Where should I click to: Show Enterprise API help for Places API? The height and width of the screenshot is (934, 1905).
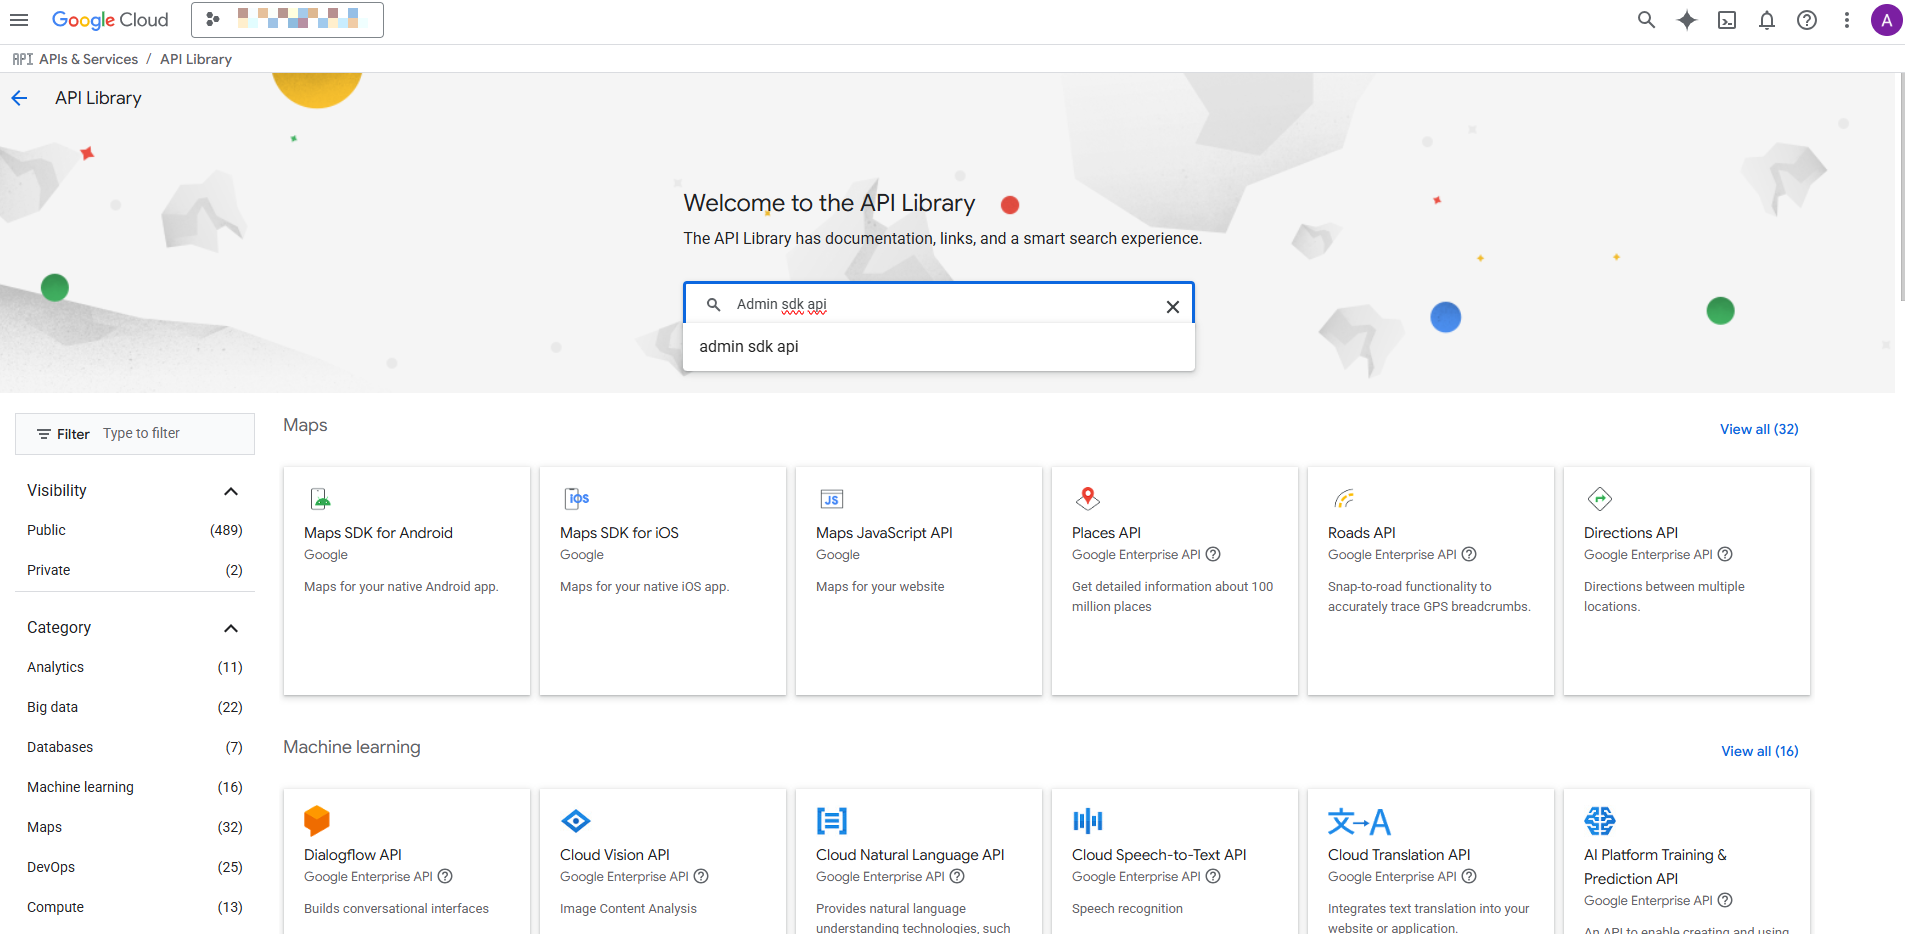click(x=1213, y=554)
